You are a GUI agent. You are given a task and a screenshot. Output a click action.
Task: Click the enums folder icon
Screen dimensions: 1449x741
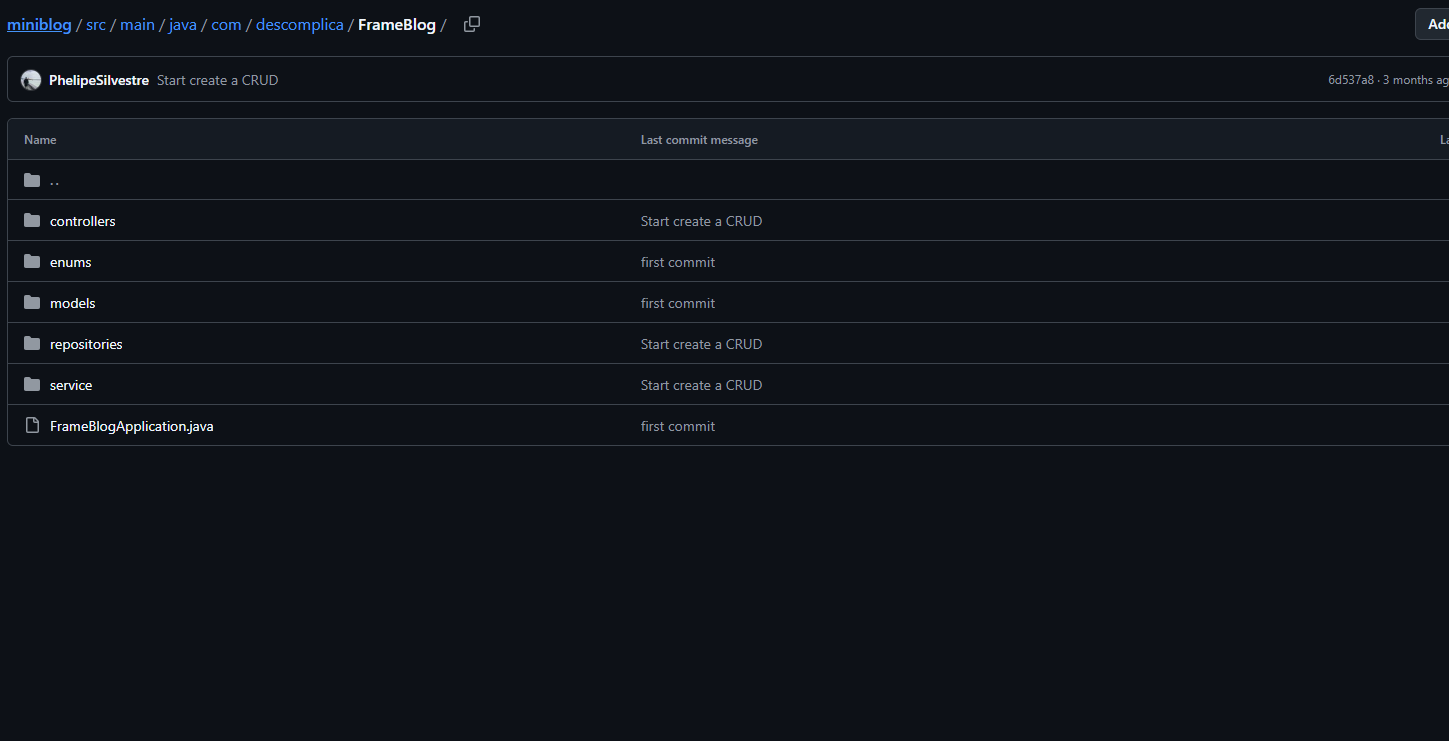point(32,262)
